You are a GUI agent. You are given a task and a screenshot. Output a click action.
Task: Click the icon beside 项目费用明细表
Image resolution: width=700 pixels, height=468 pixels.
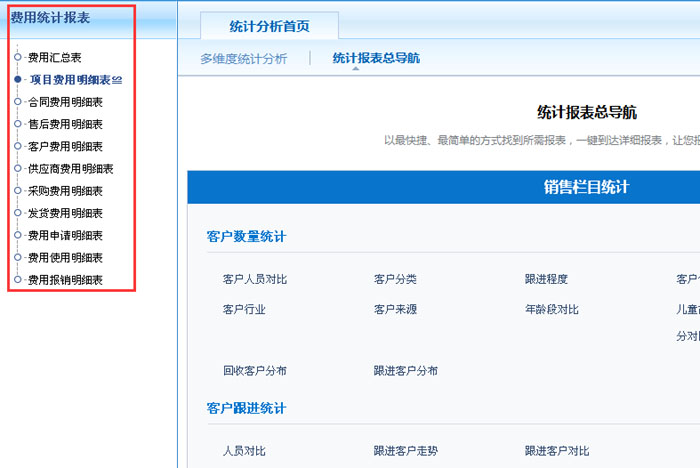117,80
